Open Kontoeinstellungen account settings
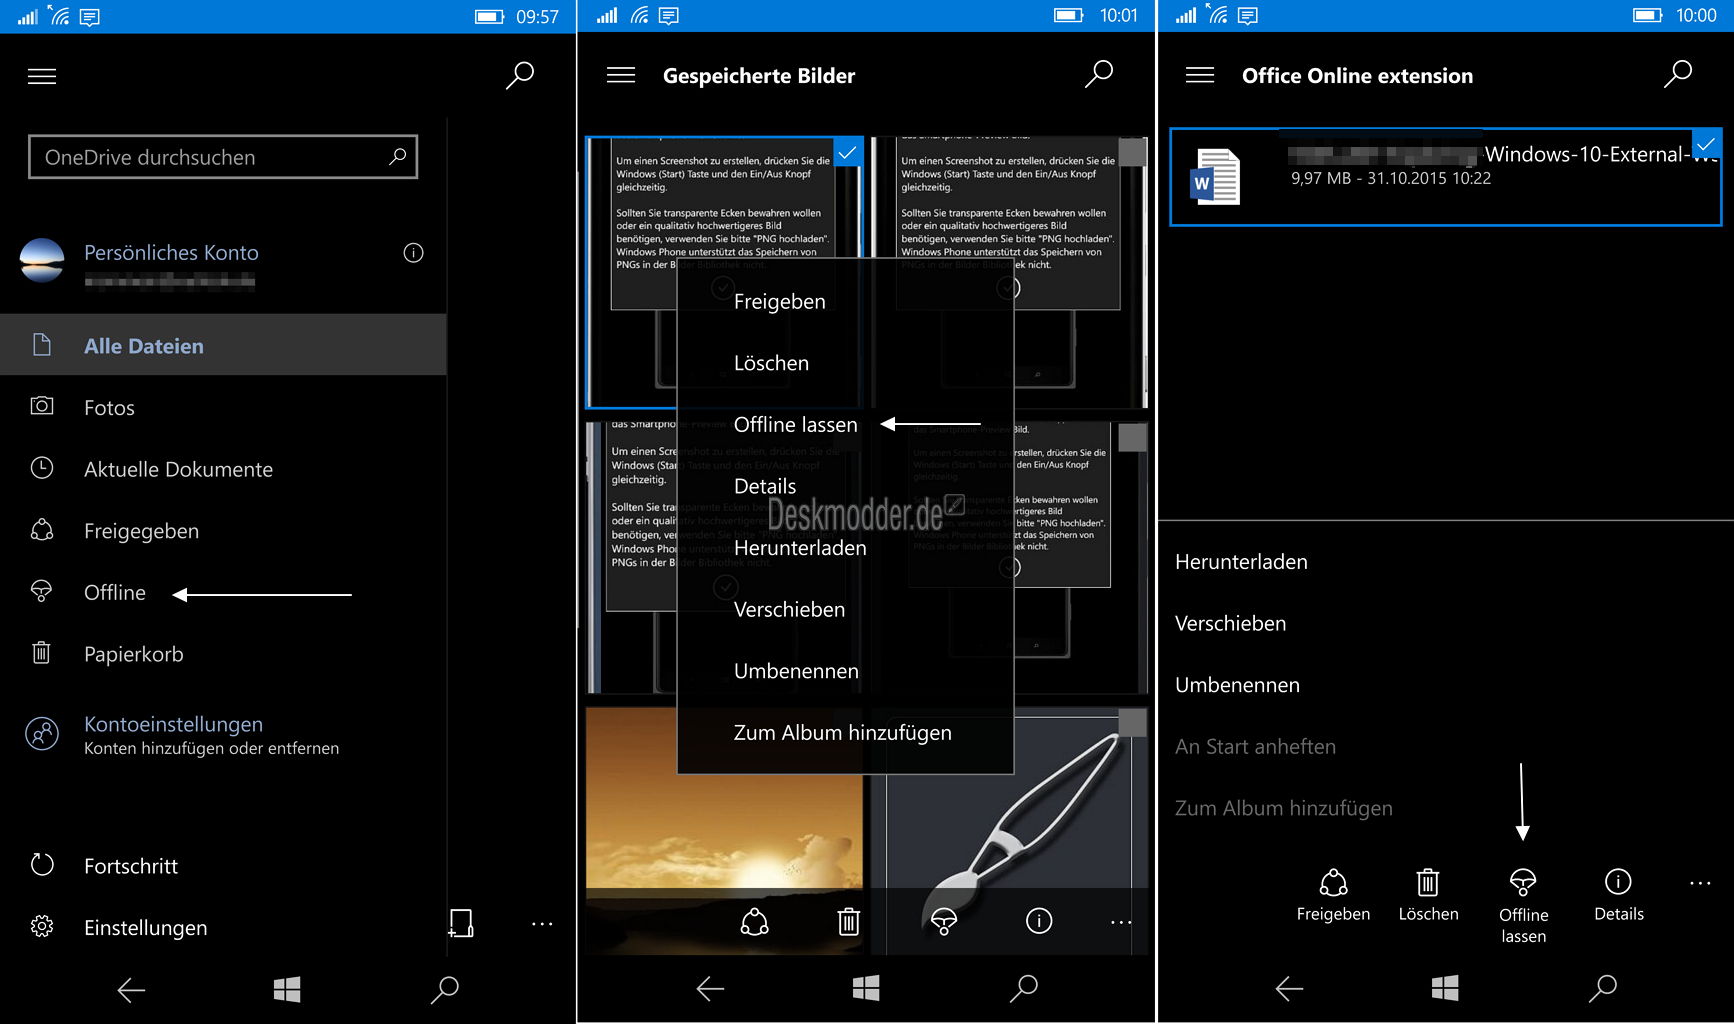This screenshot has width=1734, height=1024. (x=223, y=735)
